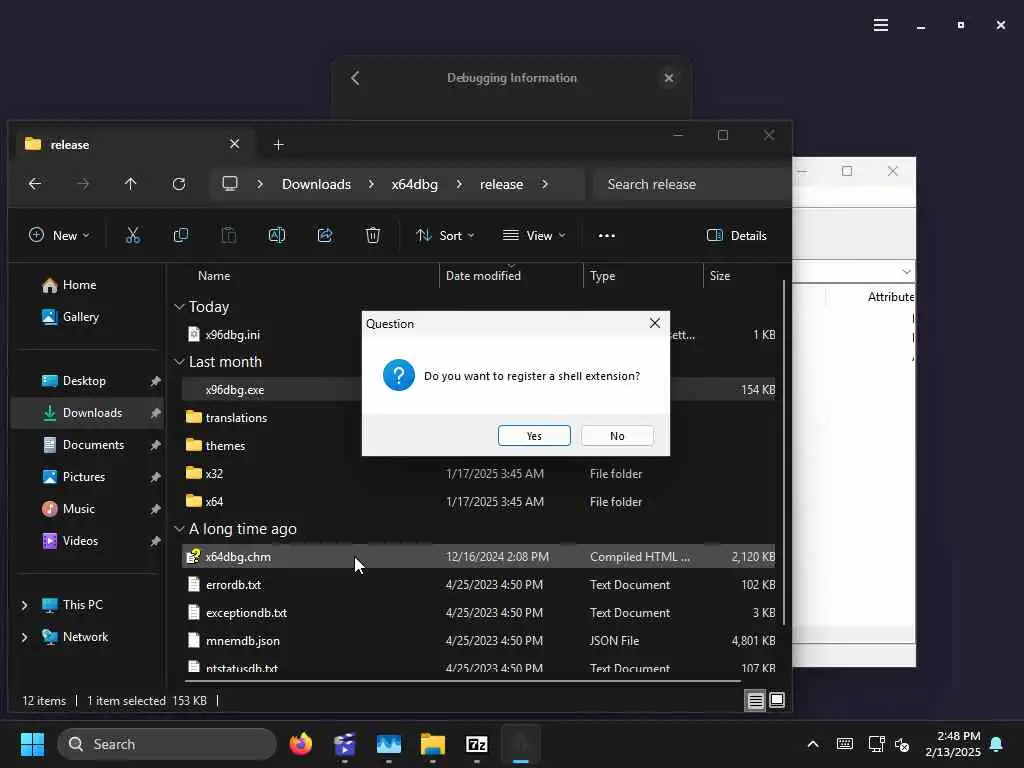Select Downloads in the address breadcrumb
Screen dimensions: 1024x768
pyautogui.click(x=316, y=184)
